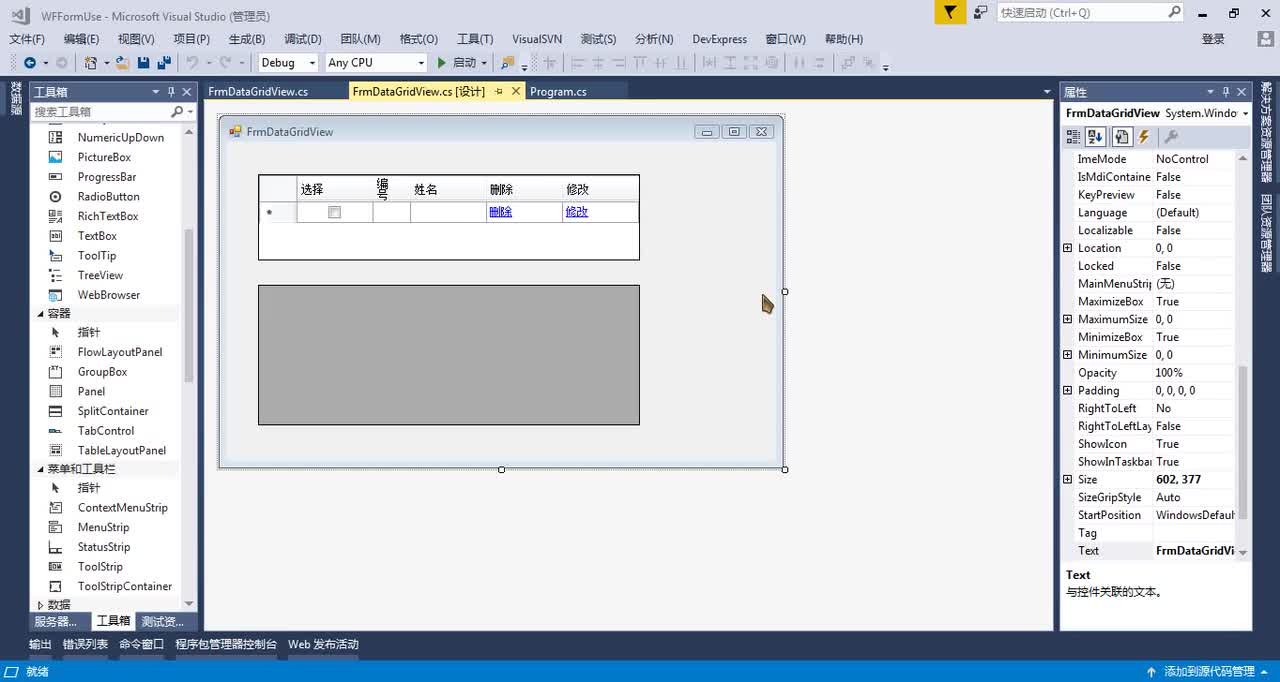1280x682 pixels.
Task: Choose the ToolTip toolbox component
Action: tap(97, 255)
